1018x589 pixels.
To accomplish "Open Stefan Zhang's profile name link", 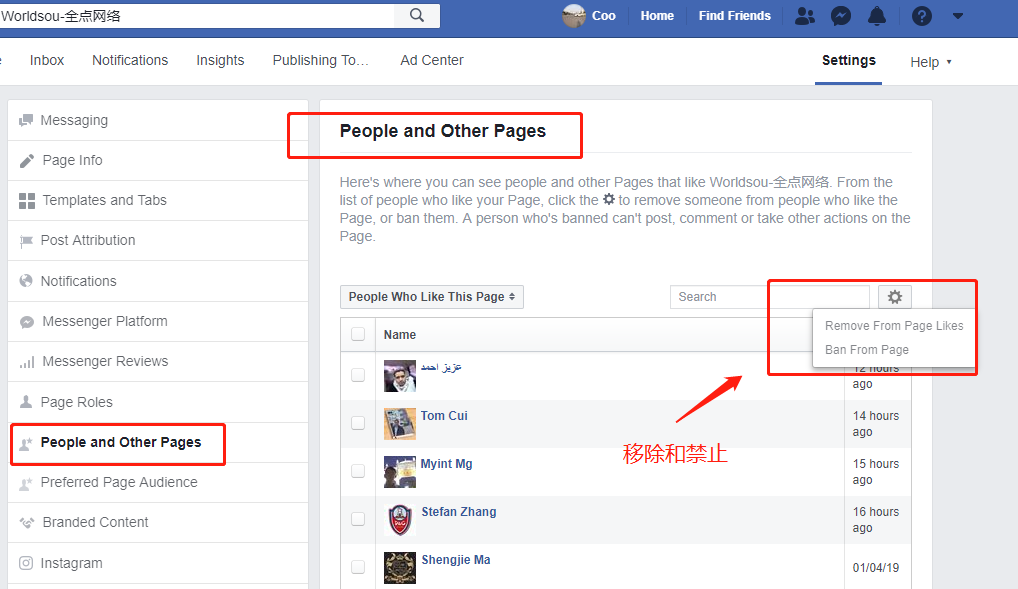I will [x=458, y=512].
